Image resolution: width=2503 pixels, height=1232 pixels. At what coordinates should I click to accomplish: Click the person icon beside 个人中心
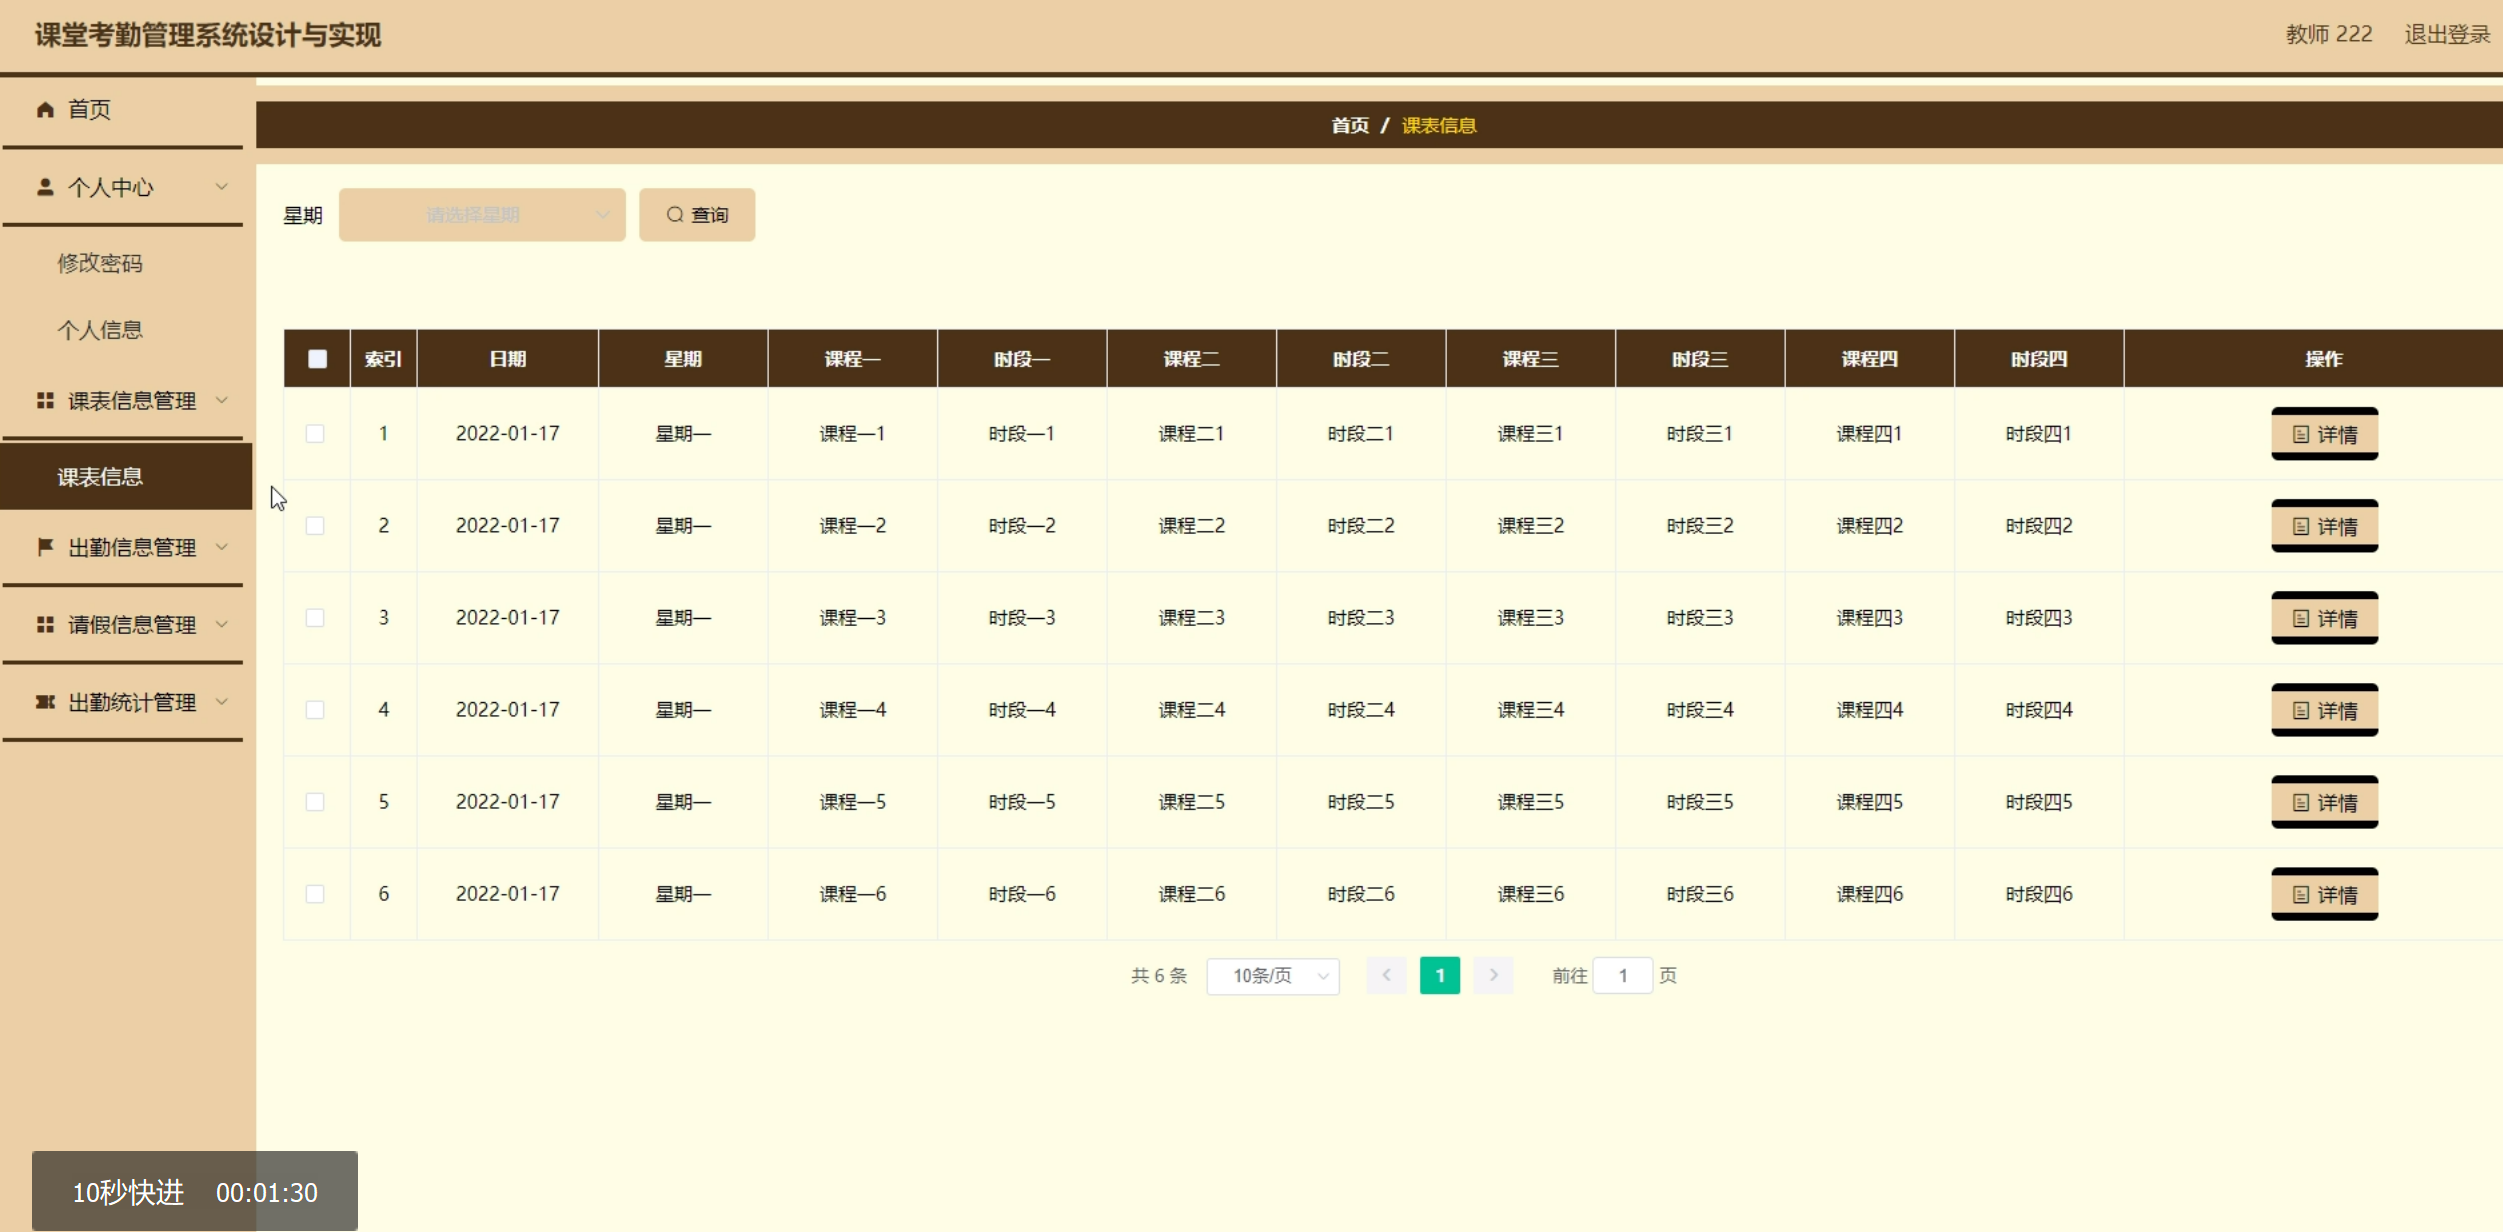[x=45, y=187]
